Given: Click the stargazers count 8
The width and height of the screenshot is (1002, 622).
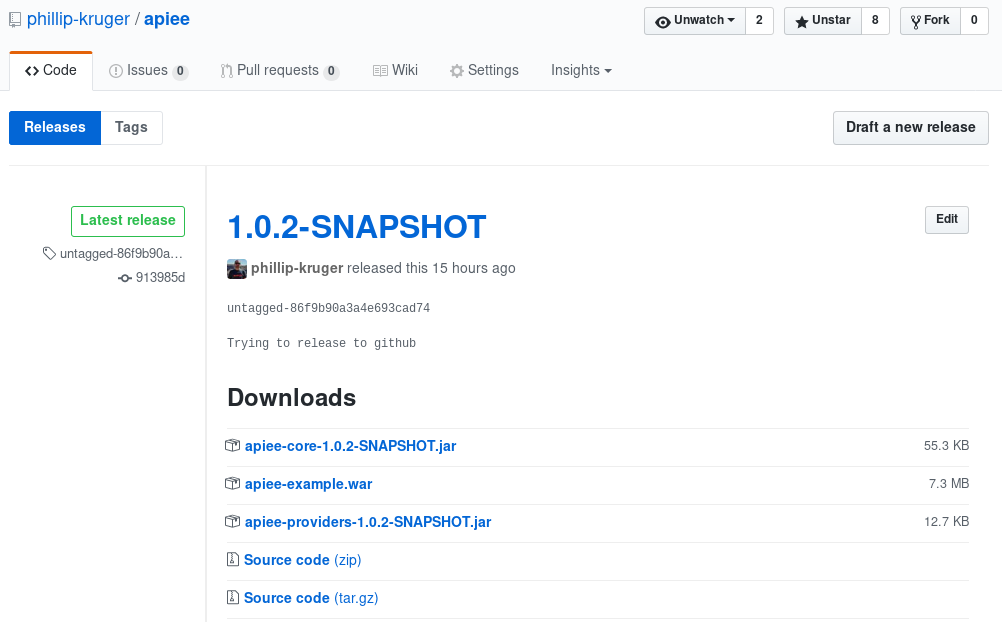Looking at the screenshot, I should pyautogui.click(x=875, y=21).
